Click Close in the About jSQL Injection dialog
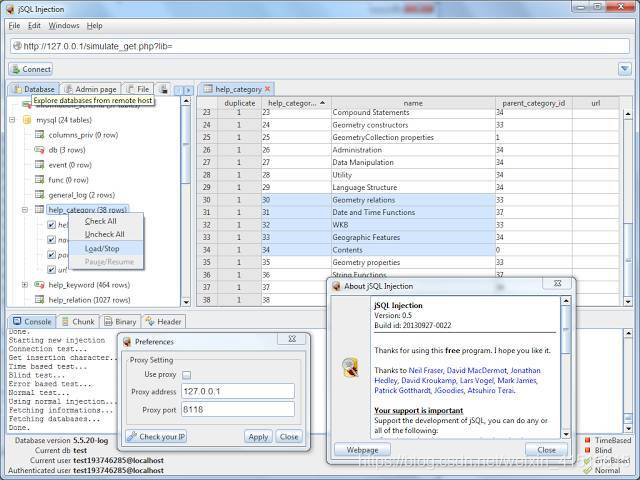This screenshot has width=640, height=480. pyautogui.click(x=547, y=450)
